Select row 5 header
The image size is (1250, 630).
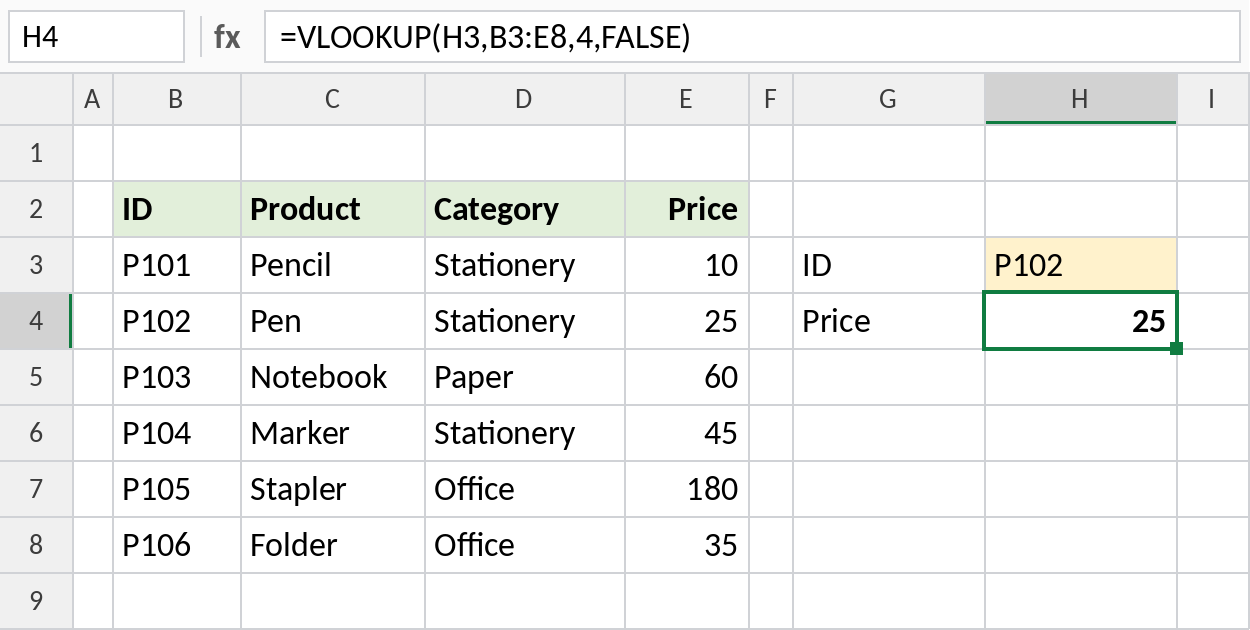click(37, 377)
